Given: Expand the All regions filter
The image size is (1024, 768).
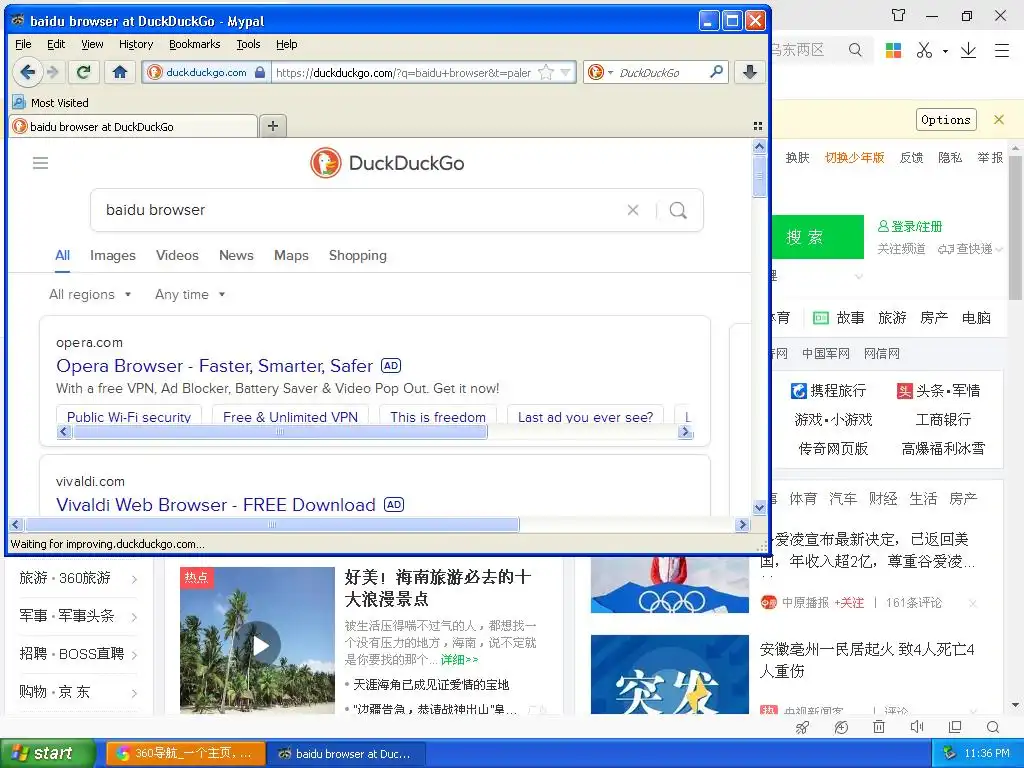Looking at the screenshot, I should click(90, 295).
